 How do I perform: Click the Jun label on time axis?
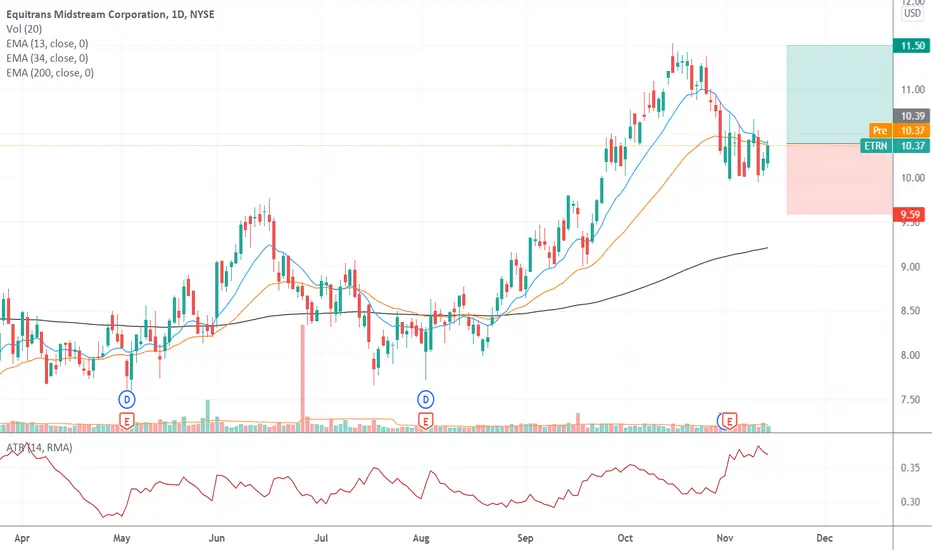click(217, 538)
